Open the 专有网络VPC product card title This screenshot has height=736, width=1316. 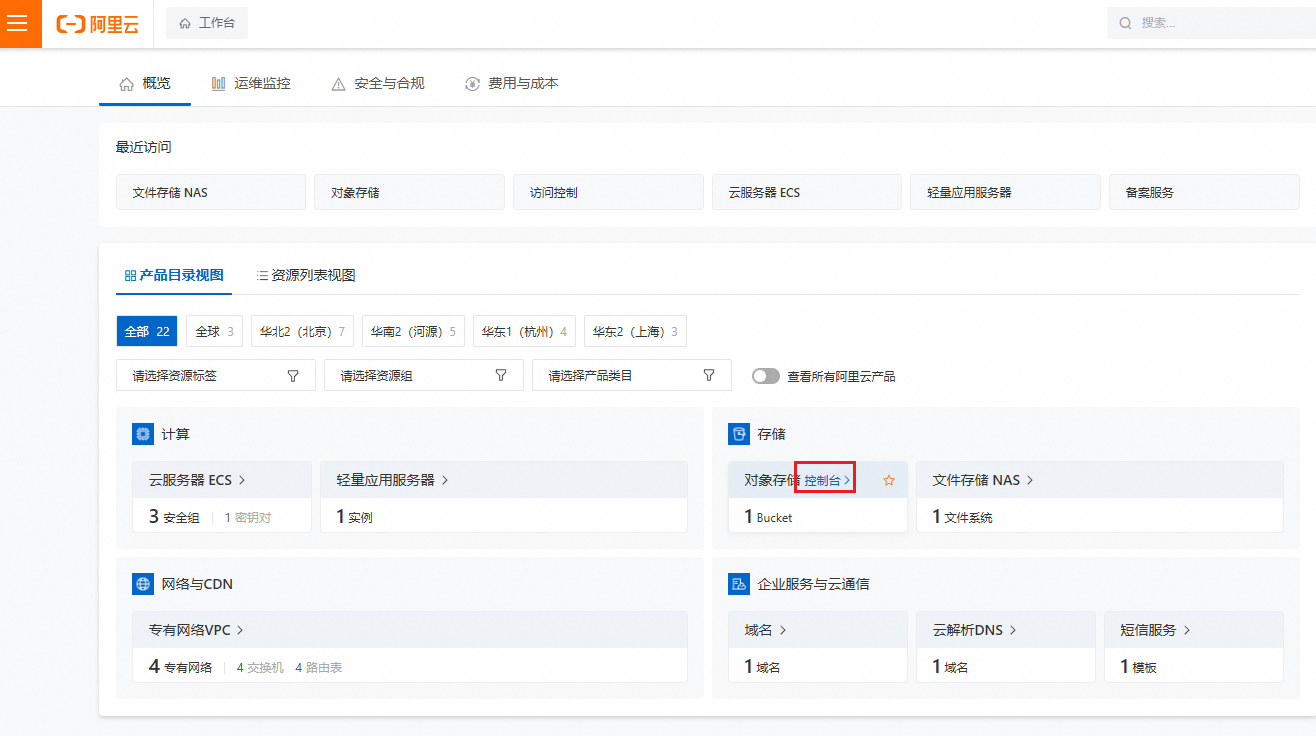click(196, 630)
